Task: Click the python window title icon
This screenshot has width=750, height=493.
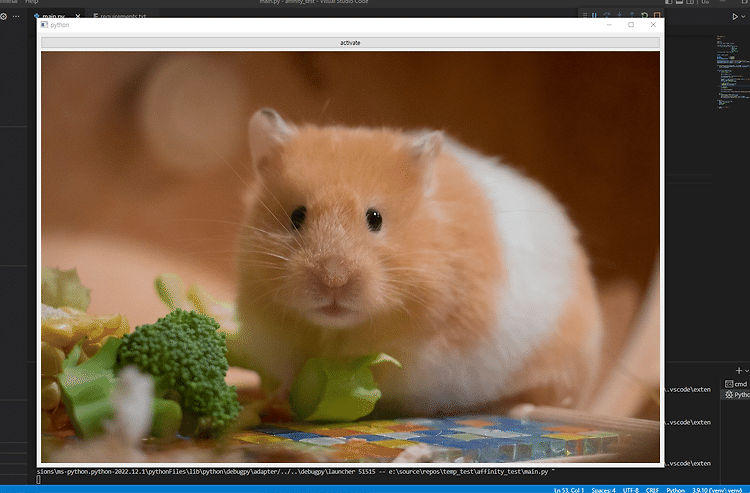Action: coord(44,24)
